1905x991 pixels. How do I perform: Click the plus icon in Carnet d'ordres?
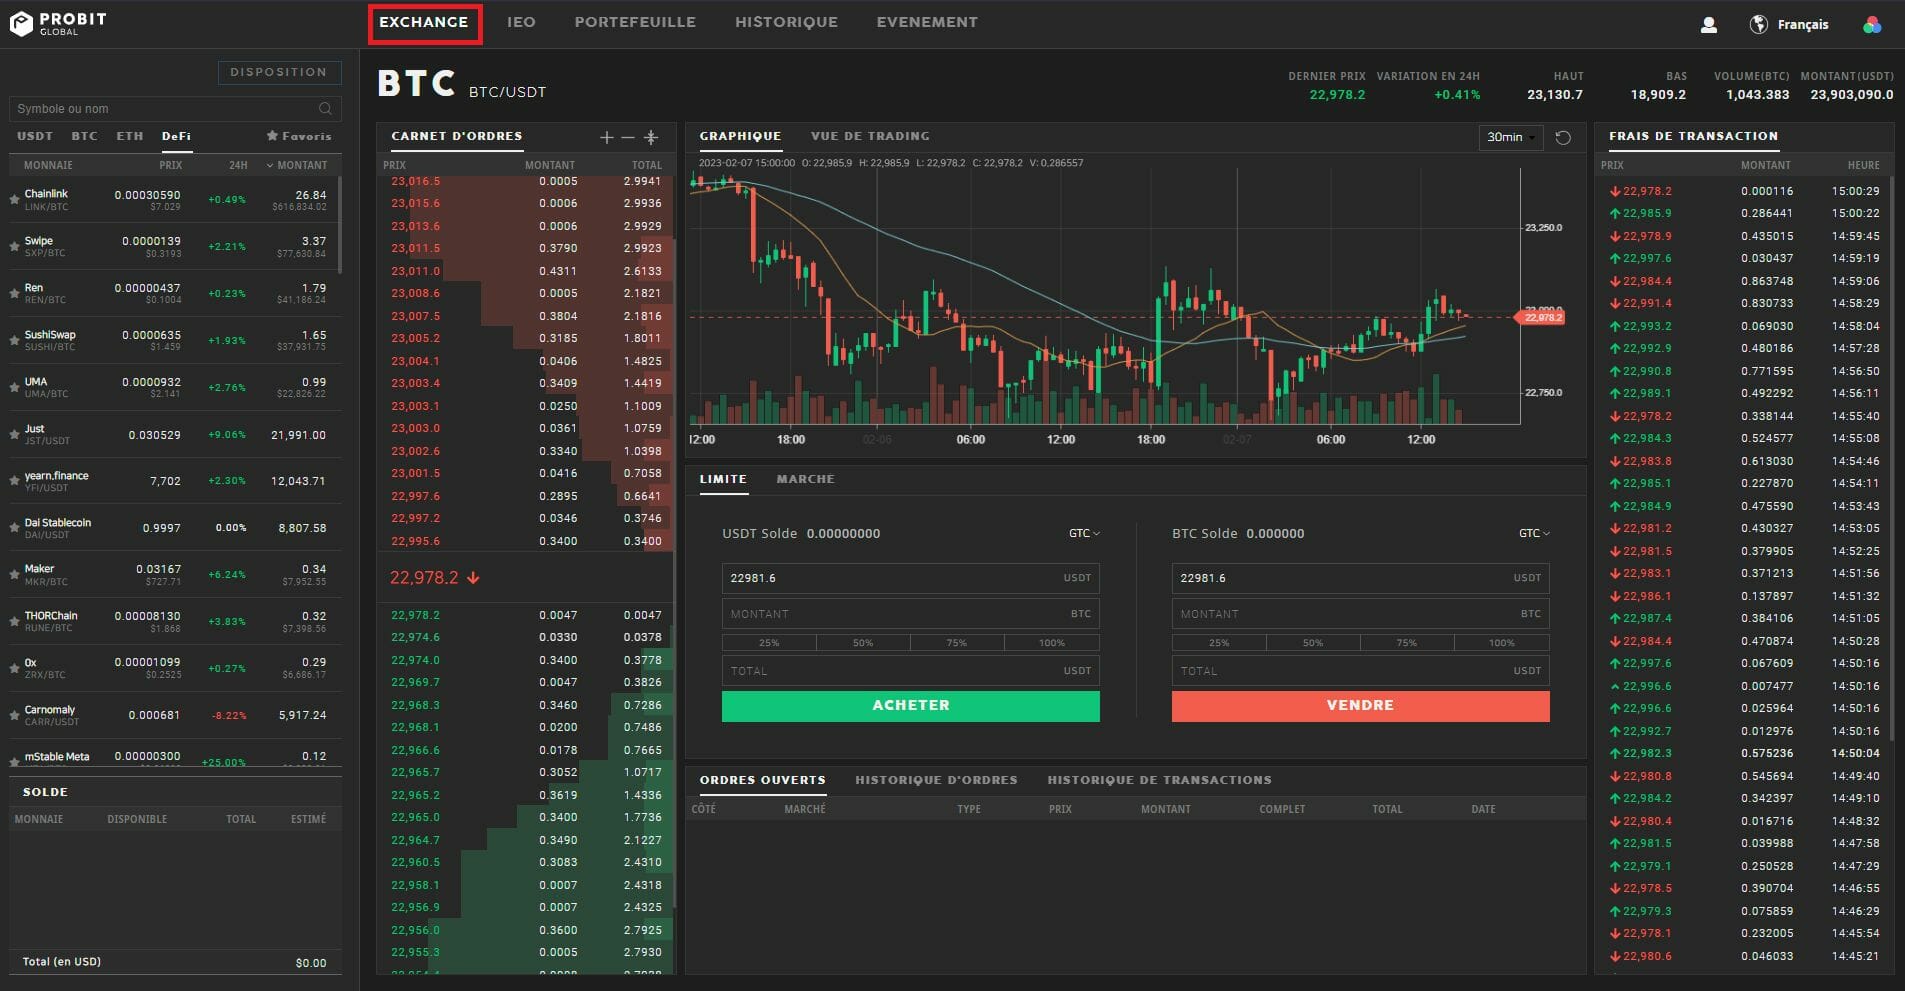tap(606, 137)
